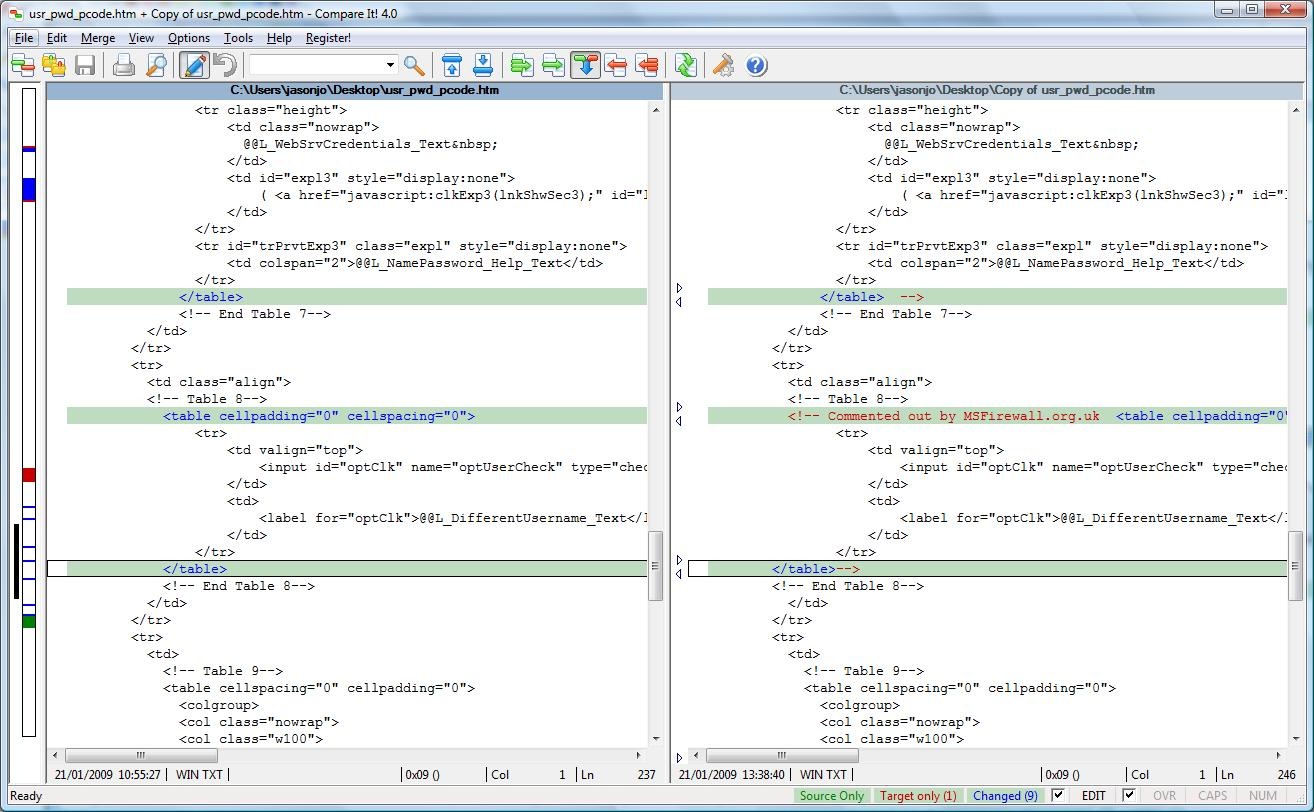Click the left-pointing merge arrow beside the right pane's Commented out line
This screenshot has height=812, width=1314.
680,422
